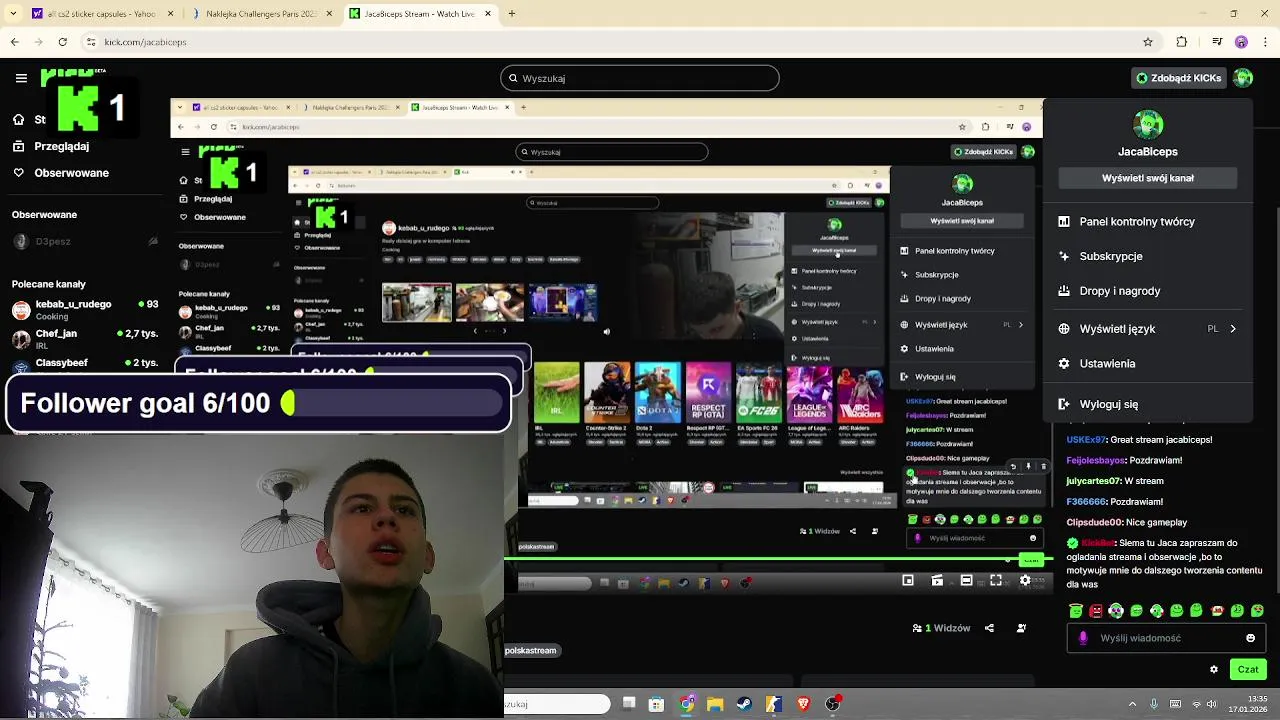Open the Chef_jan recommended channel in the outermost sidebar

pos(84,338)
